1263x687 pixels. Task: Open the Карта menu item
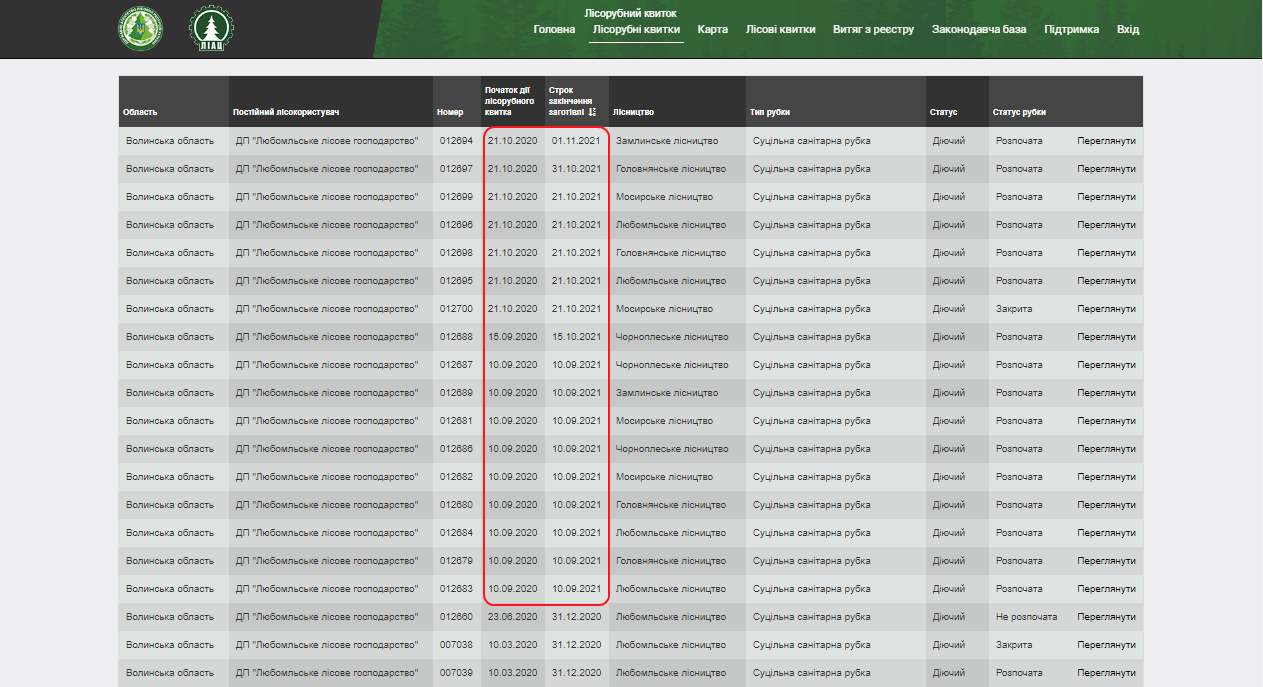point(713,29)
